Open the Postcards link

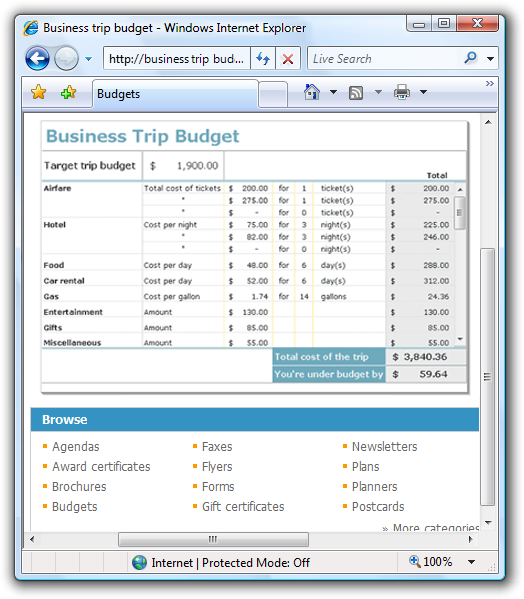(x=378, y=507)
